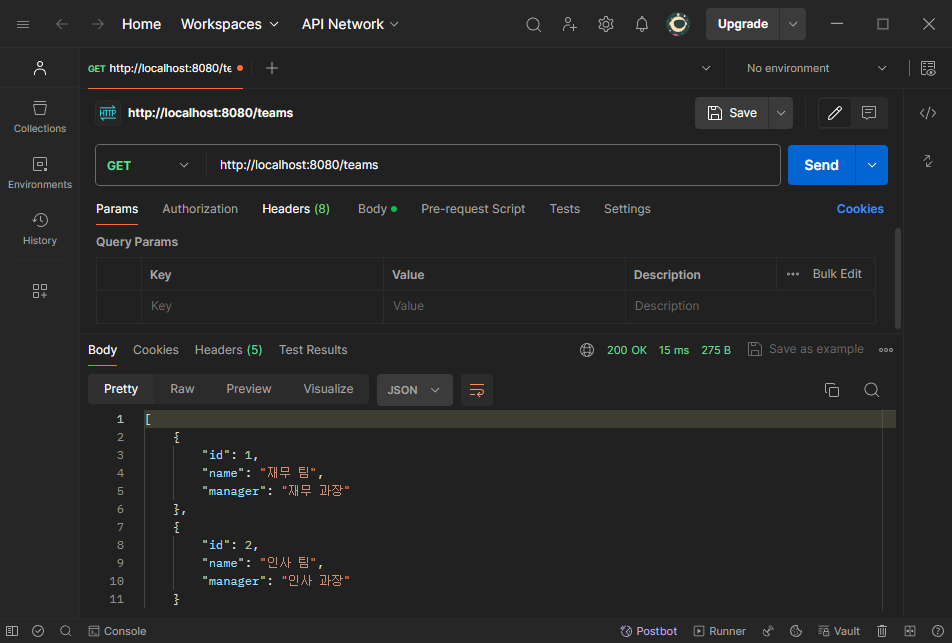Change the GET method dropdown
952x643 pixels.
[148, 165]
